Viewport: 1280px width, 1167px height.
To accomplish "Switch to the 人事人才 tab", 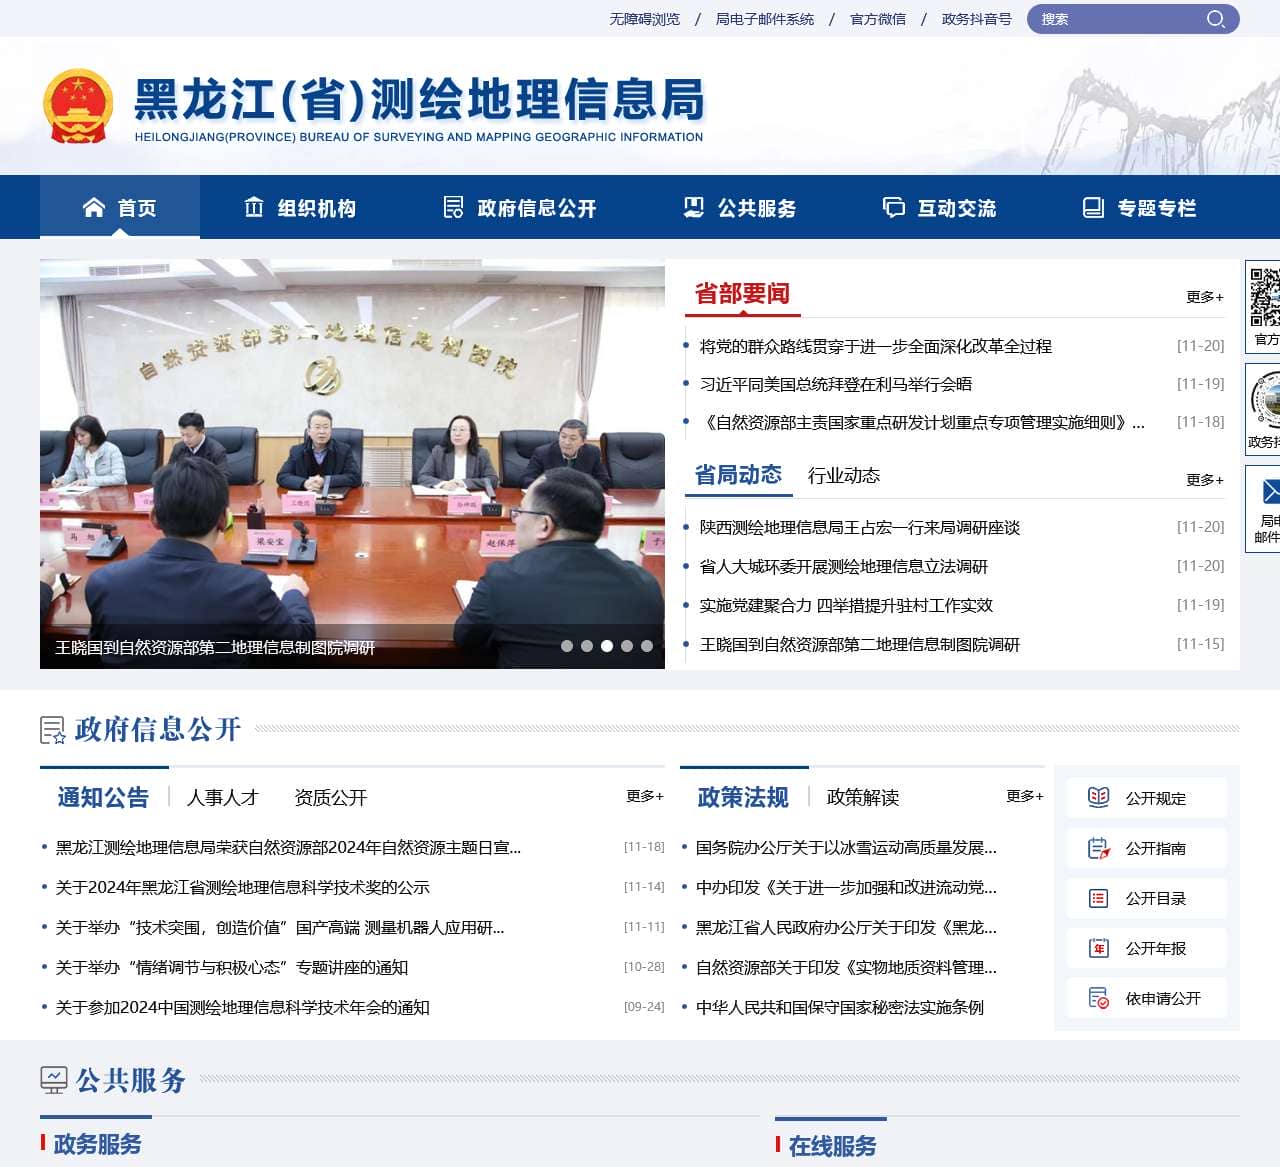I will 222,797.
